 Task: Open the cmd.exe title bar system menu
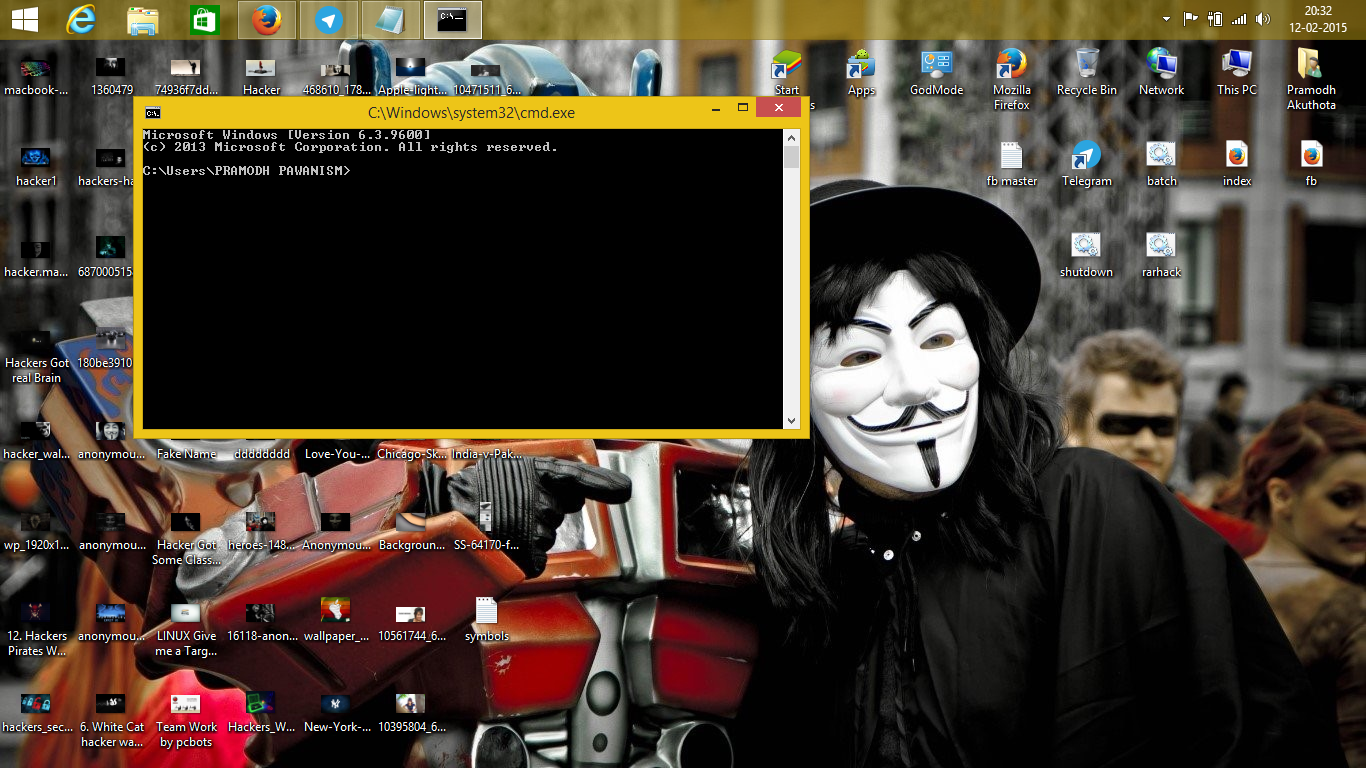pos(152,113)
